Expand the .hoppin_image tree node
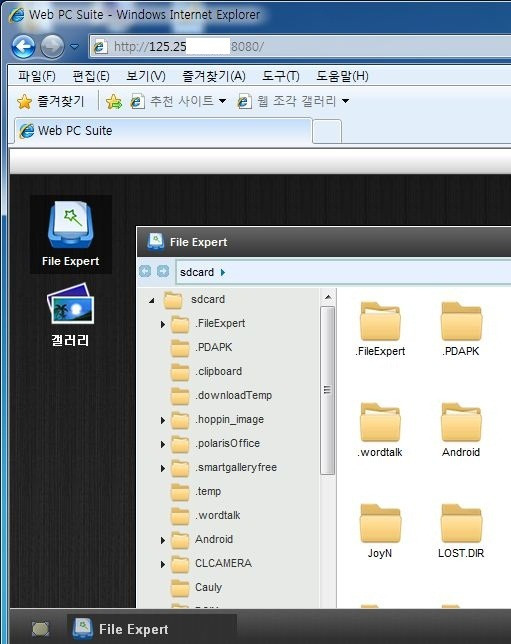The height and width of the screenshot is (644, 511). tap(163, 420)
